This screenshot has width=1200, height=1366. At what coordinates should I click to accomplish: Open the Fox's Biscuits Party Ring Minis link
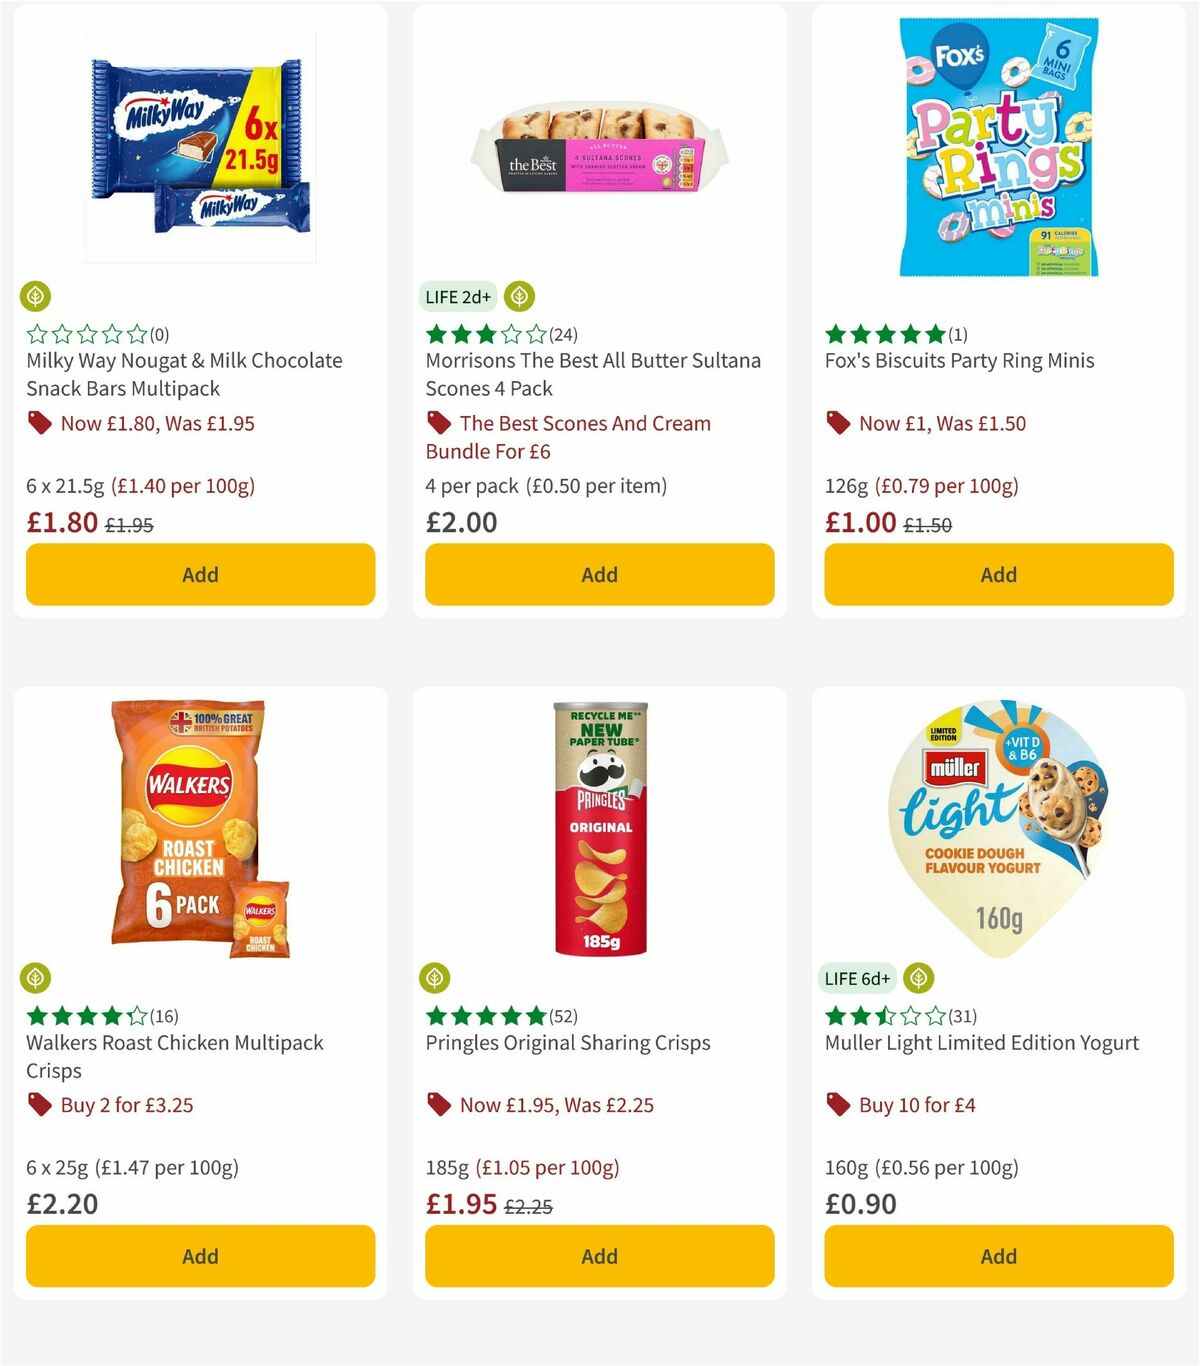pos(959,360)
